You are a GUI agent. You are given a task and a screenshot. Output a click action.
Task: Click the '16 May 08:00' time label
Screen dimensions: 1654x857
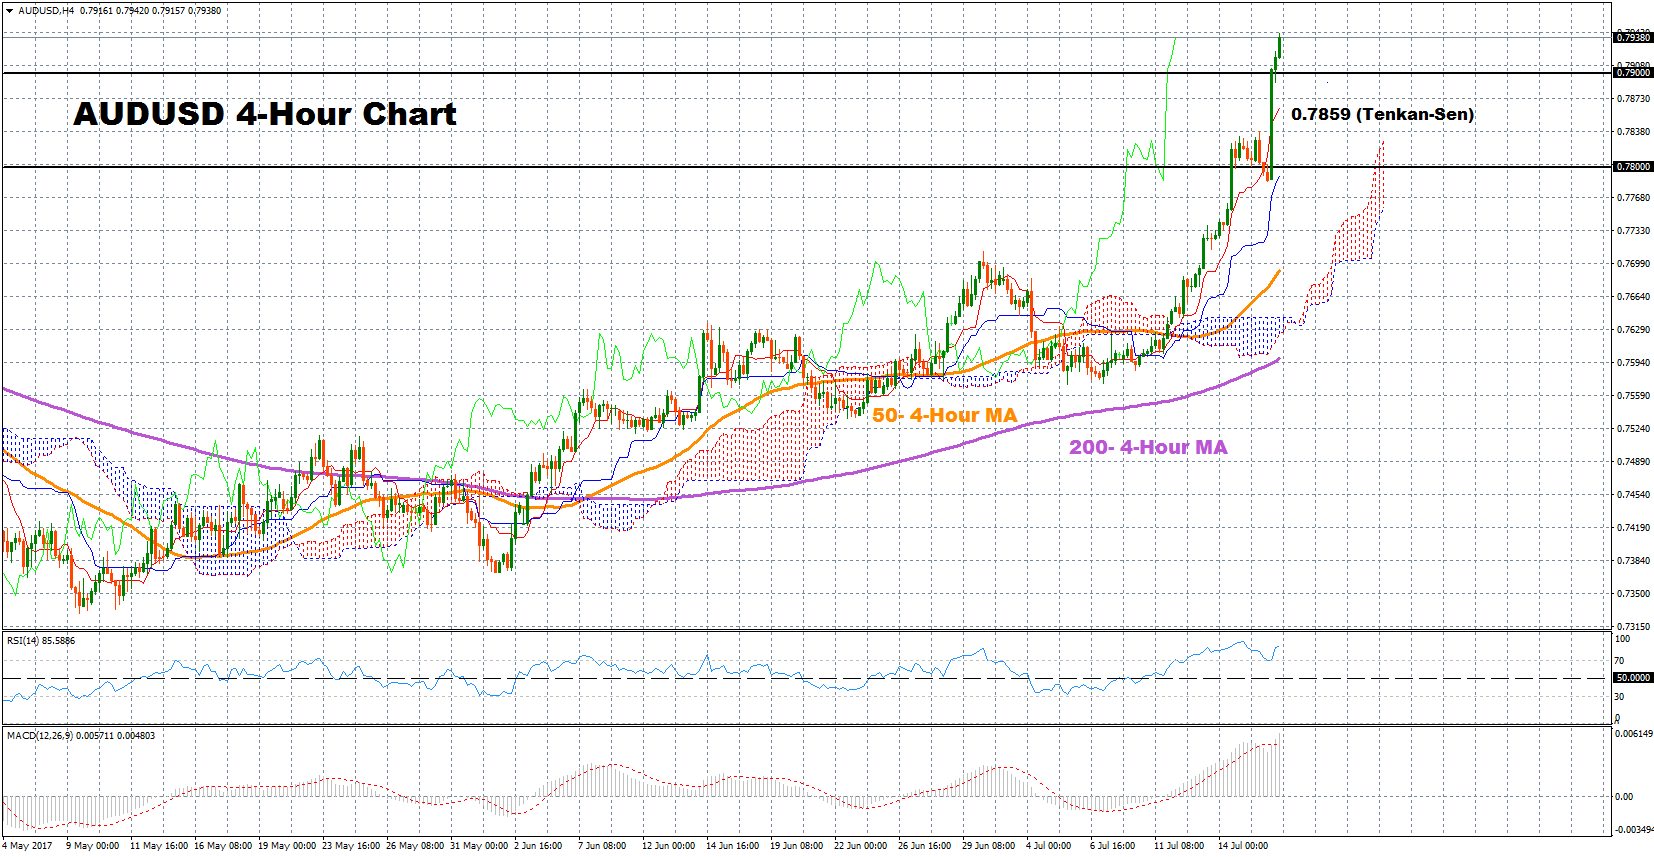223,846
